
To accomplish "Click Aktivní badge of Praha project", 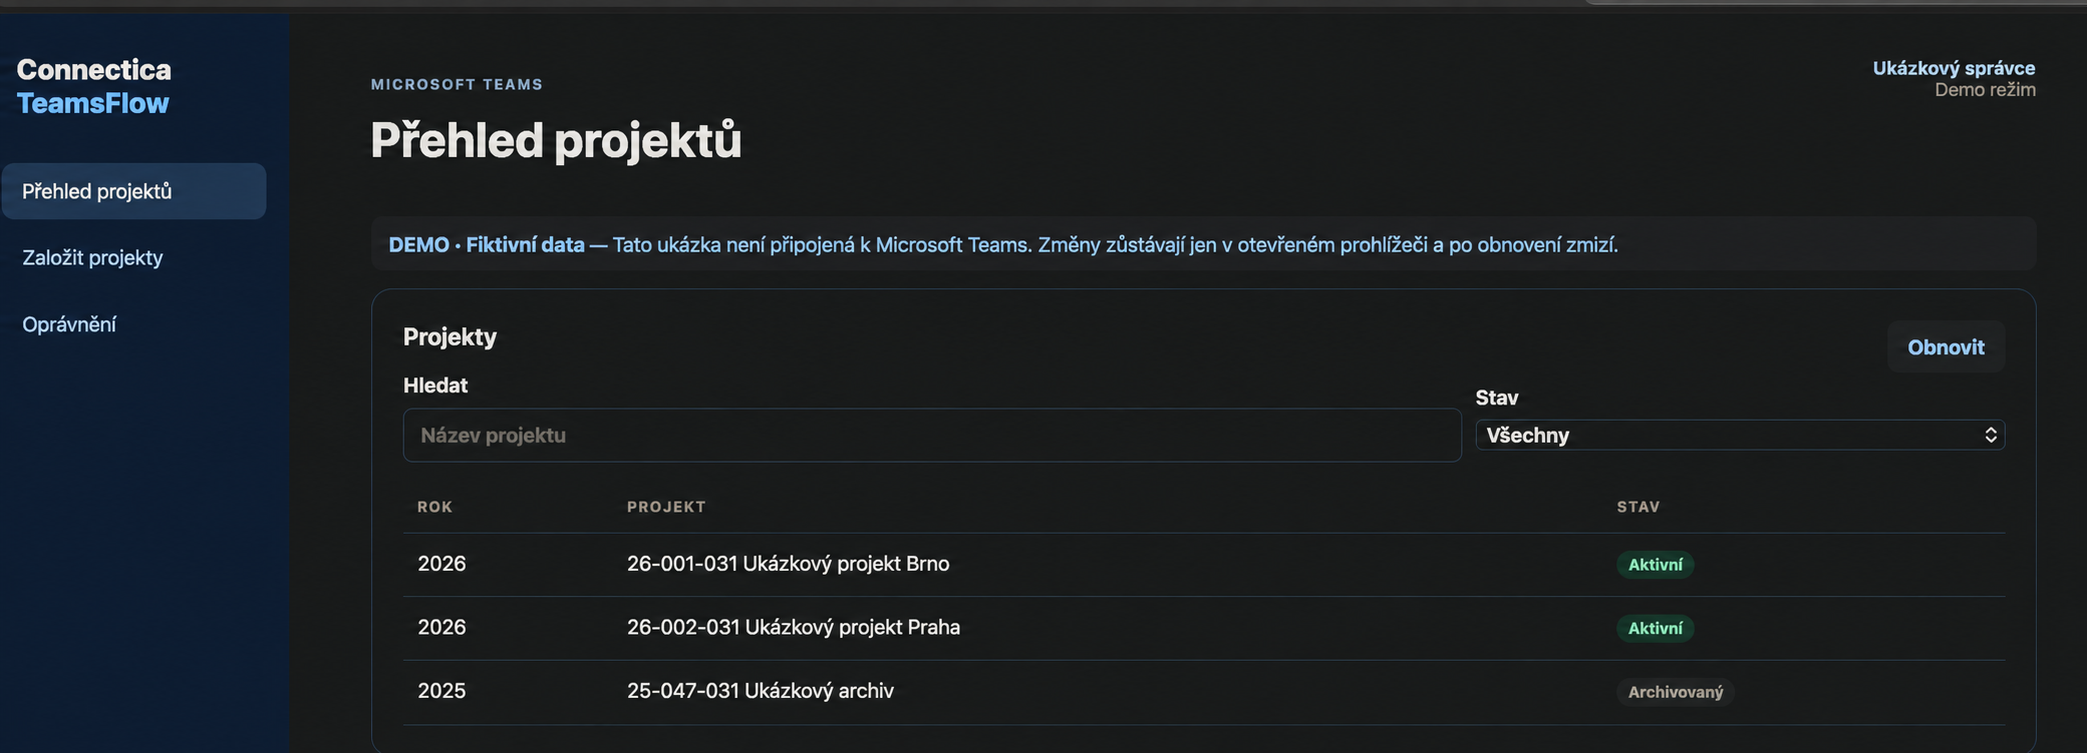I will click(x=1655, y=628).
